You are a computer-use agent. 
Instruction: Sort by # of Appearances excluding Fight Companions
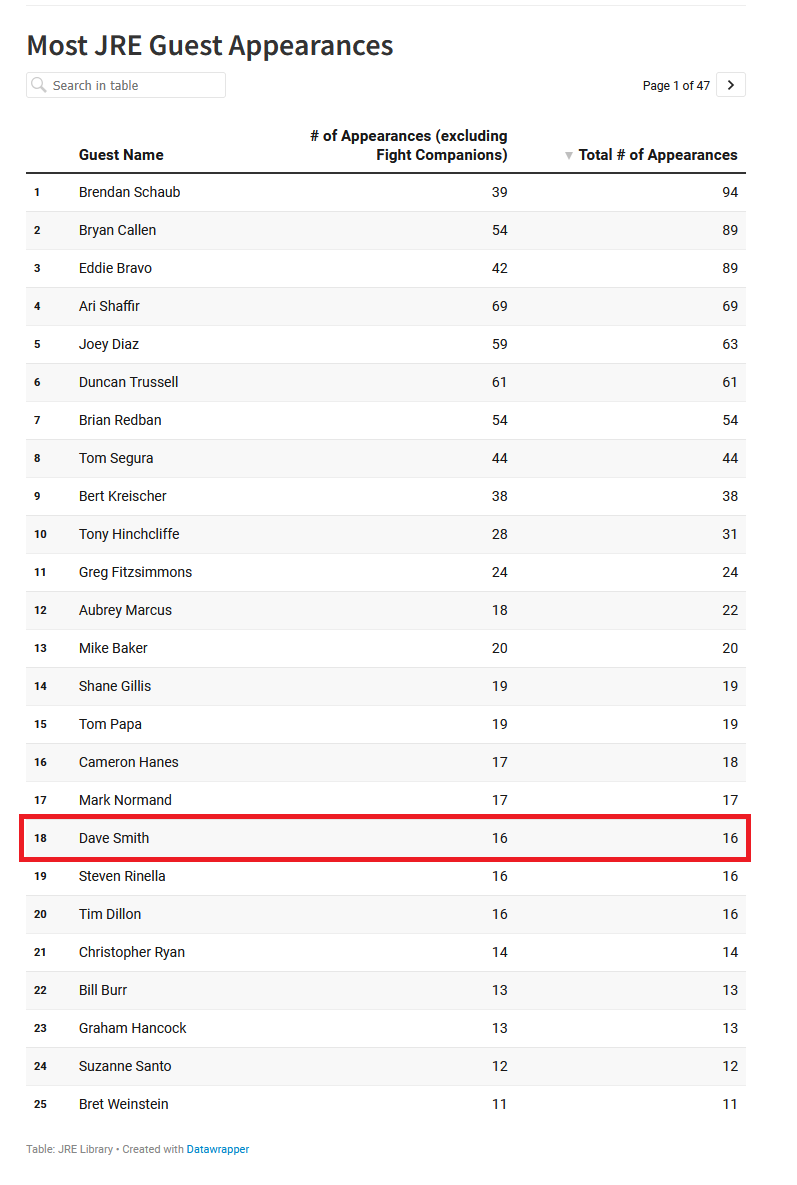tap(409, 145)
